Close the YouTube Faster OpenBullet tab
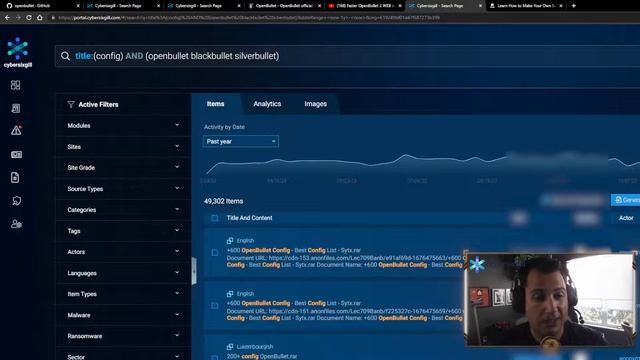The height and width of the screenshot is (360, 640). 400,6
